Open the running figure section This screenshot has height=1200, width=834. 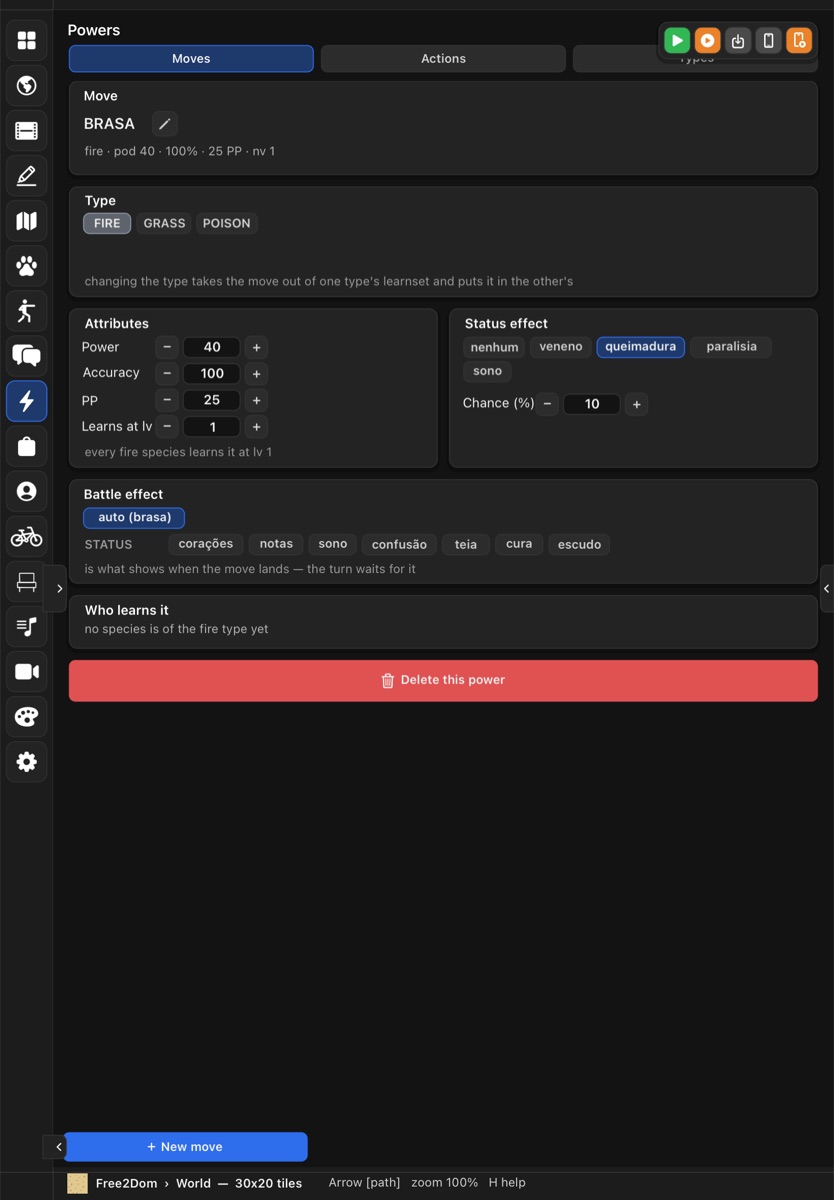(27, 311)
